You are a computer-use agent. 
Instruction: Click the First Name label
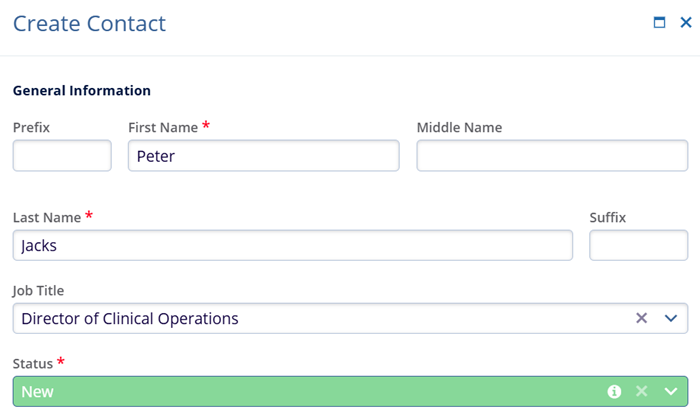click(164, 127)
